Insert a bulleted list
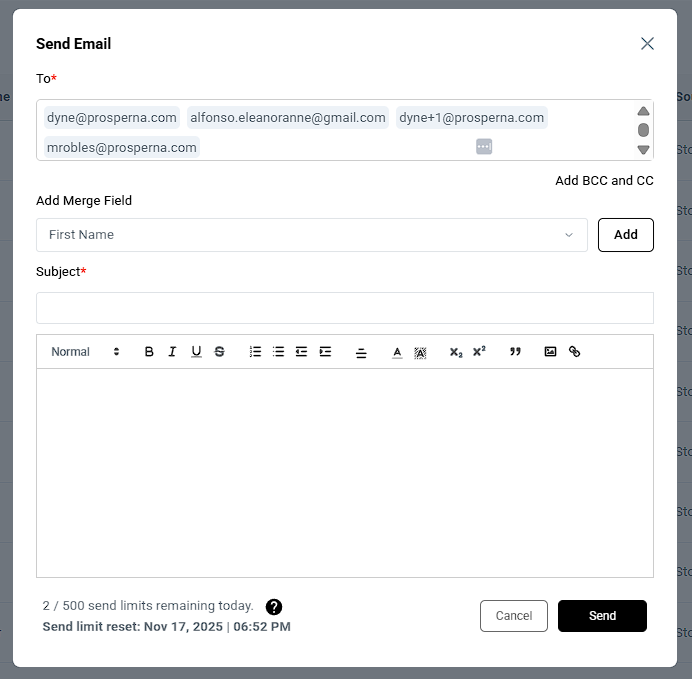692x679 pixels. (x=279, y=352)
